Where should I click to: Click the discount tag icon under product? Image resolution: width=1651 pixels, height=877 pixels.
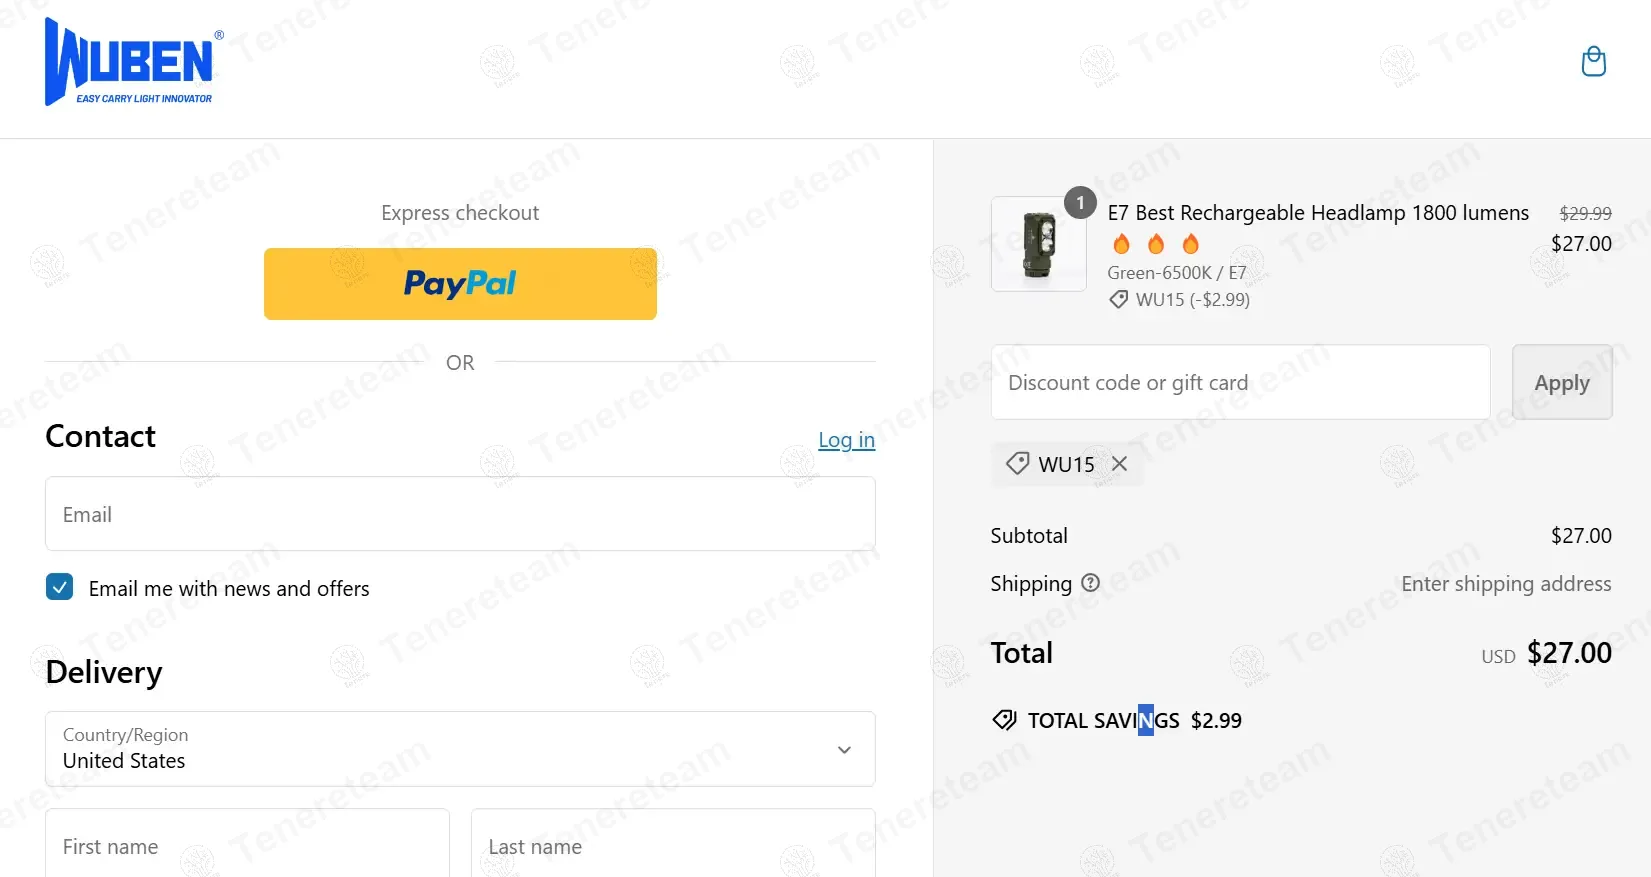[1118, 299]
